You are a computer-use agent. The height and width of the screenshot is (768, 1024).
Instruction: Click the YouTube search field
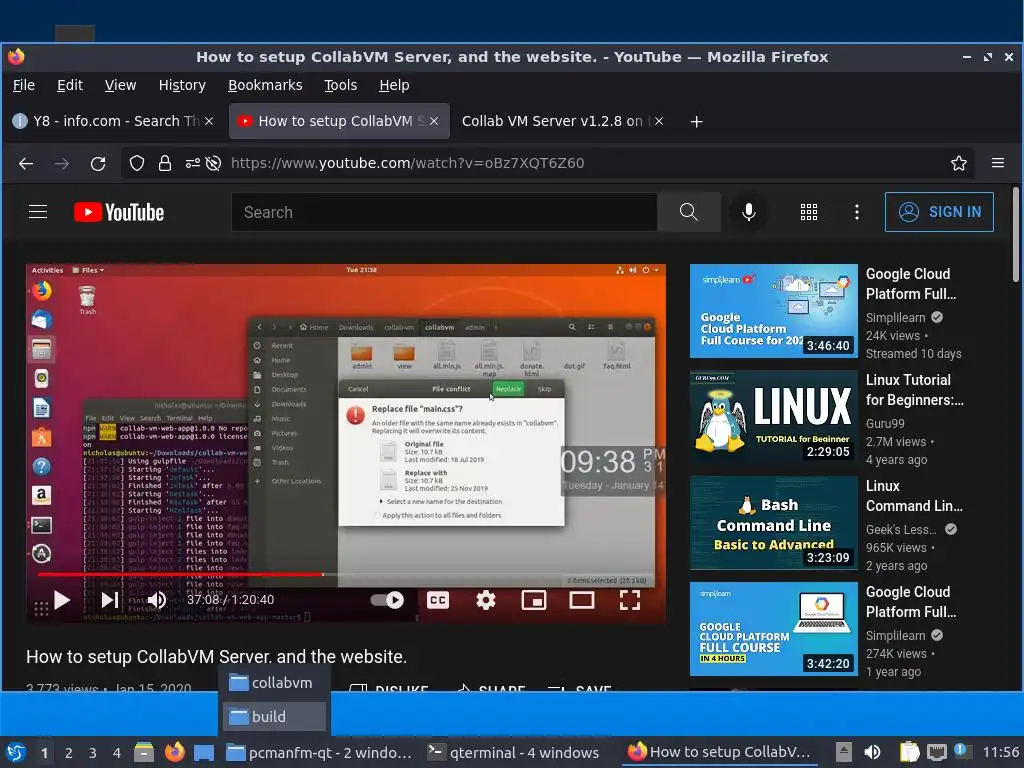click(x=444, y=212)
